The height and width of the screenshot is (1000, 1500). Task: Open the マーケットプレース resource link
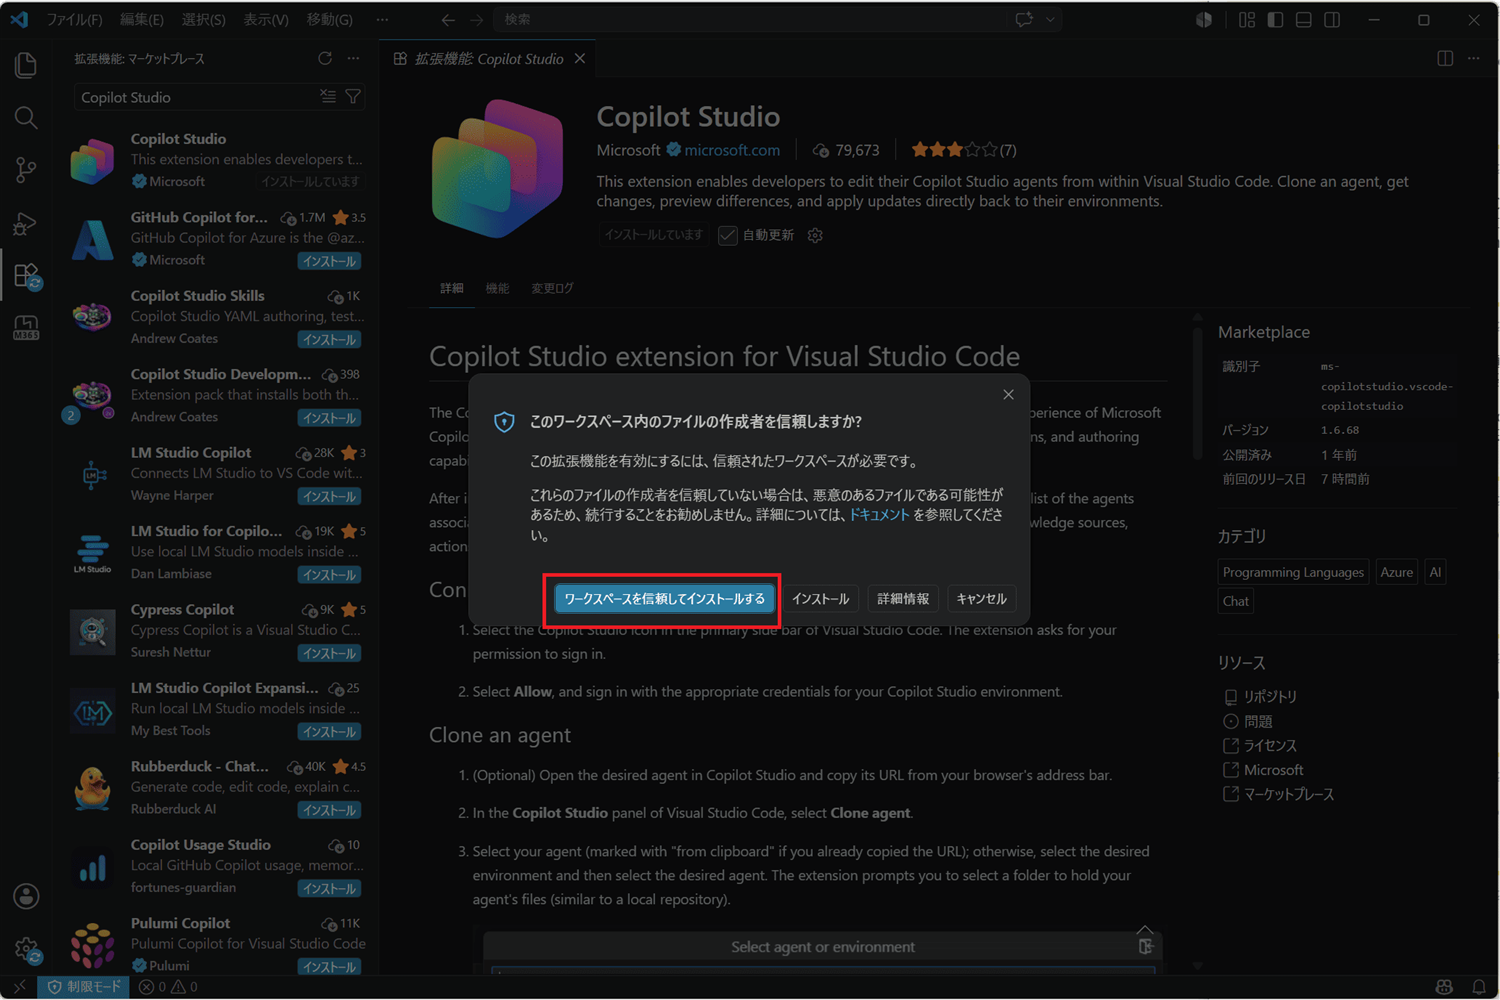point(1289,795)
